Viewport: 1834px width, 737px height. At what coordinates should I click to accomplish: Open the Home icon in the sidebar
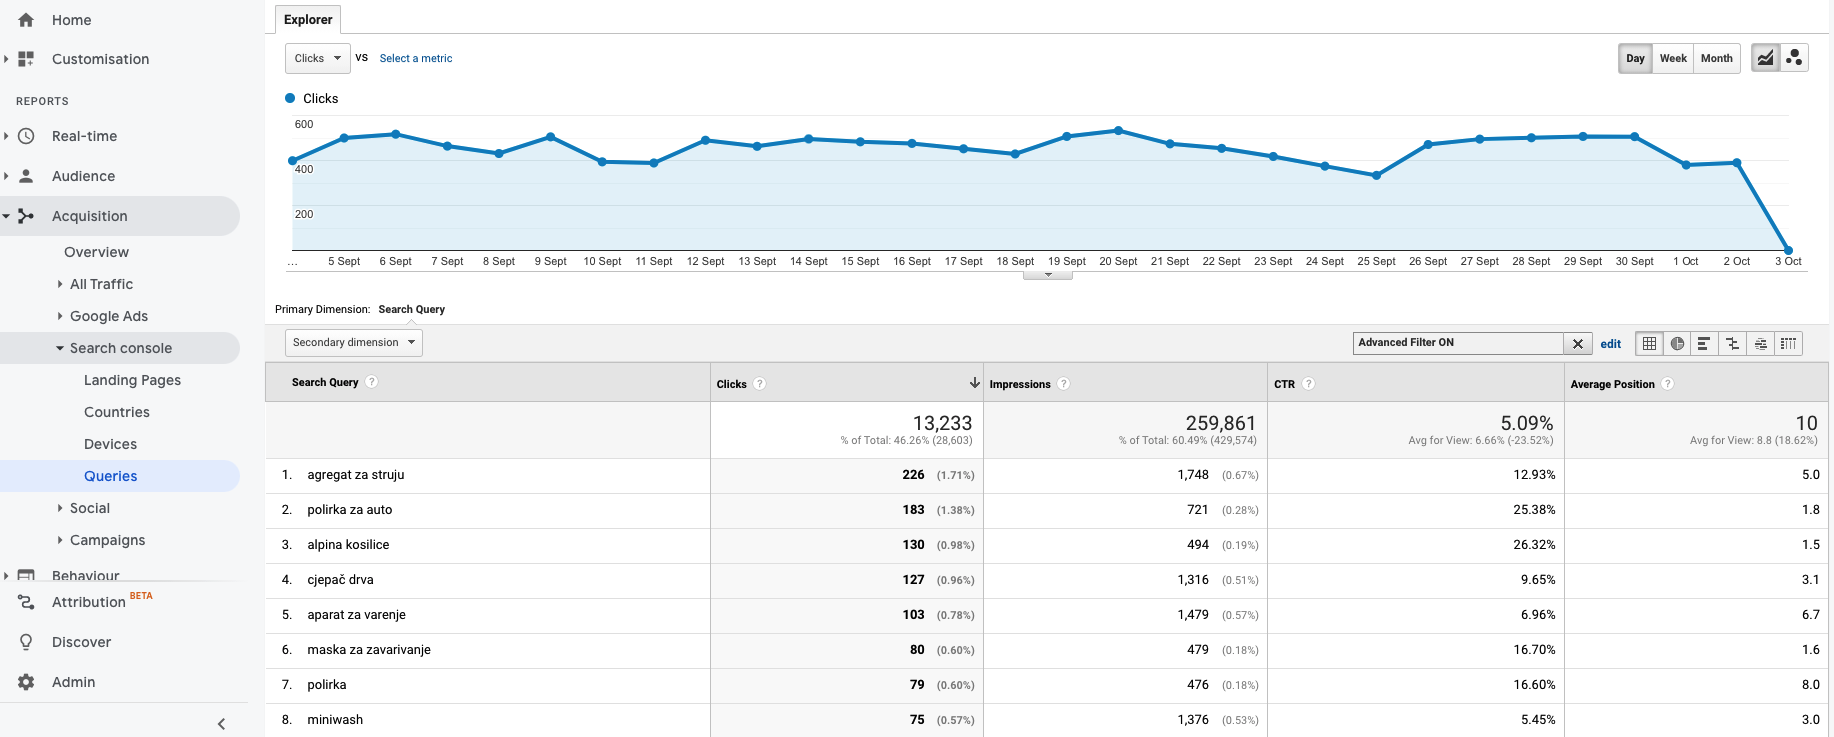coord(26,20)
